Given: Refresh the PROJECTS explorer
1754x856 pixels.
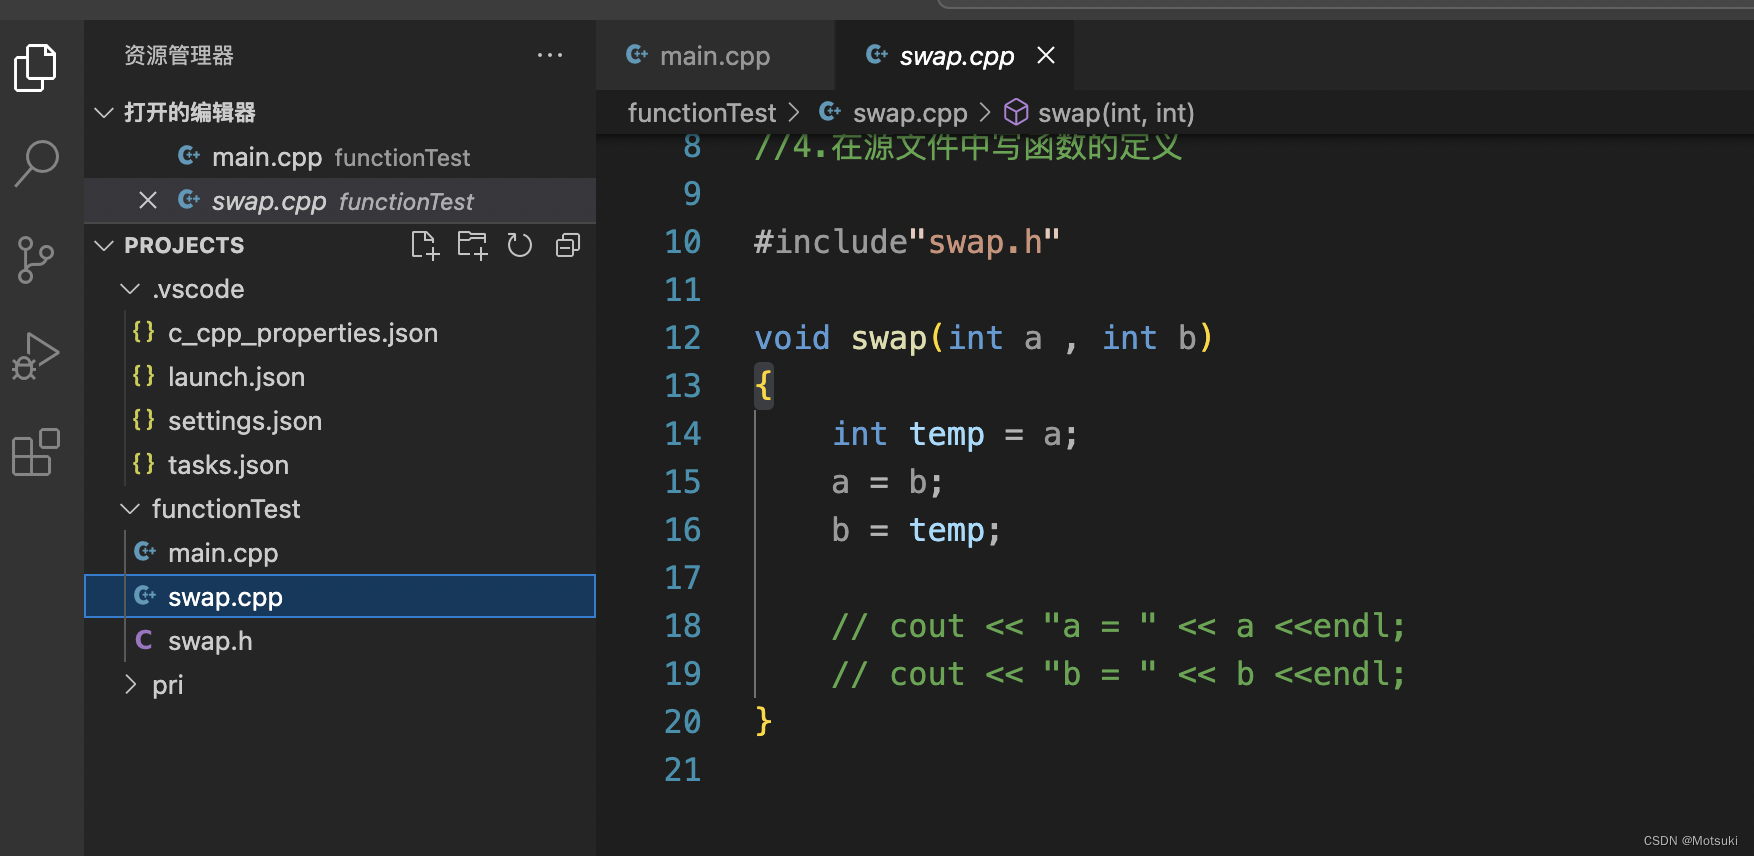Looking at the screenshot, I should 520,245.
